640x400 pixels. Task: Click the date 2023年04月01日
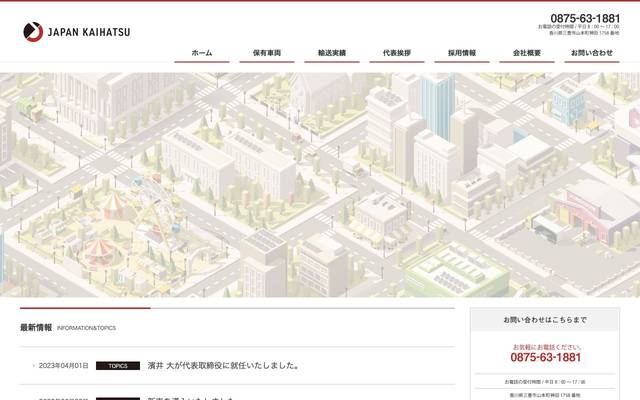pos(63,366)
